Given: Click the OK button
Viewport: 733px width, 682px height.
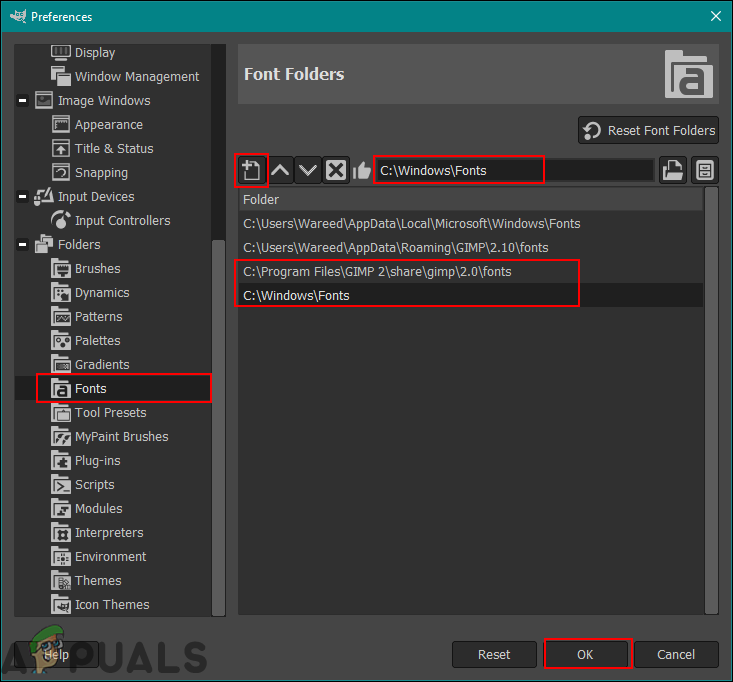Looking at the screenshot, I should pyautogui.click(x=585, y=654).
